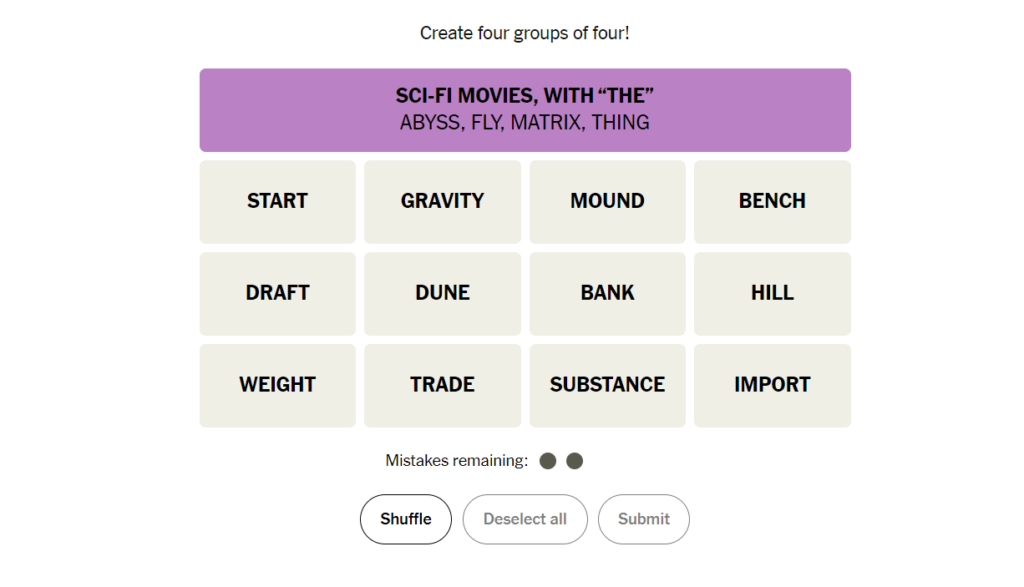Select the START word tile
1024x587 pixels.
point(278,202)
